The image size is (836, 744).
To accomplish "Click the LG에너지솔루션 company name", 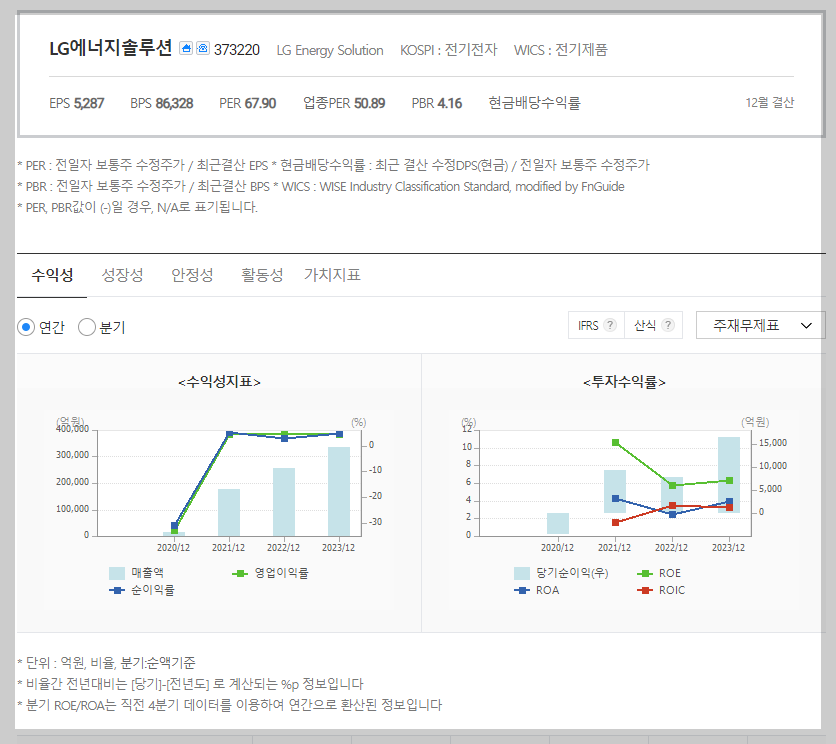I will [x=111, y=49].
